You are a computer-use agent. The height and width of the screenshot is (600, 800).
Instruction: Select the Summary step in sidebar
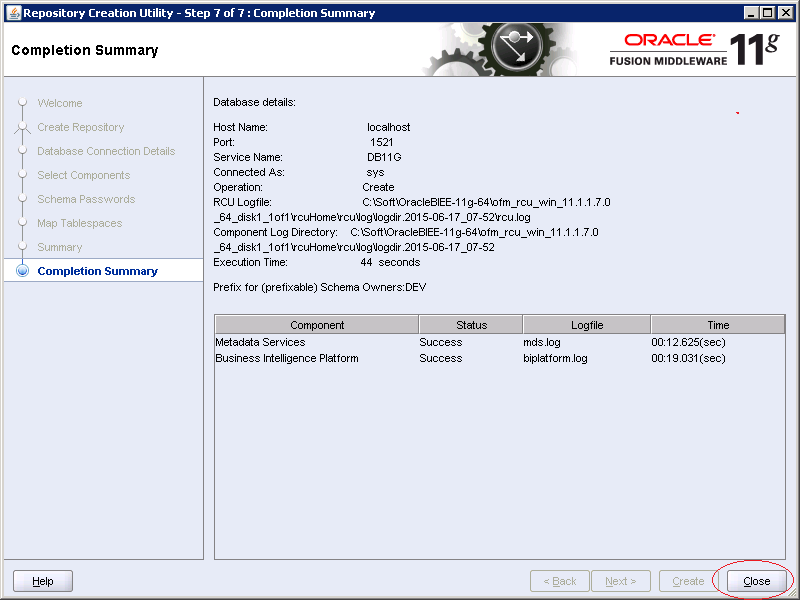click(60, 247)
